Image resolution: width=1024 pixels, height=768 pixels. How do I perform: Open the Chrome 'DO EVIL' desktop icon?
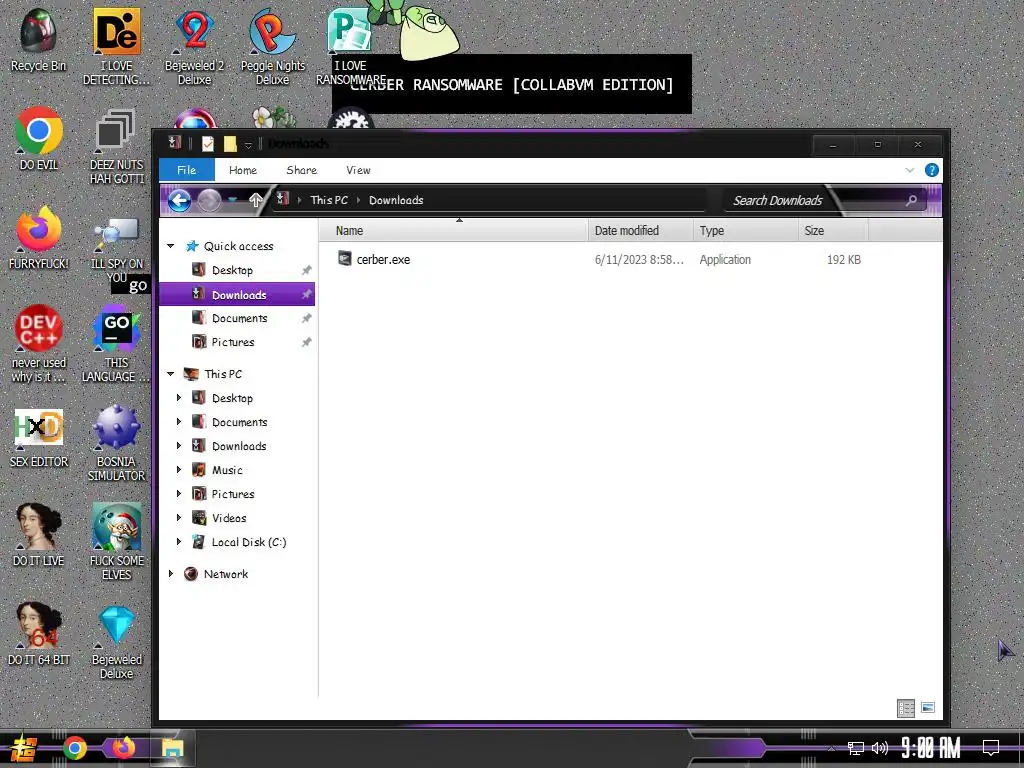tap(38, 138)
